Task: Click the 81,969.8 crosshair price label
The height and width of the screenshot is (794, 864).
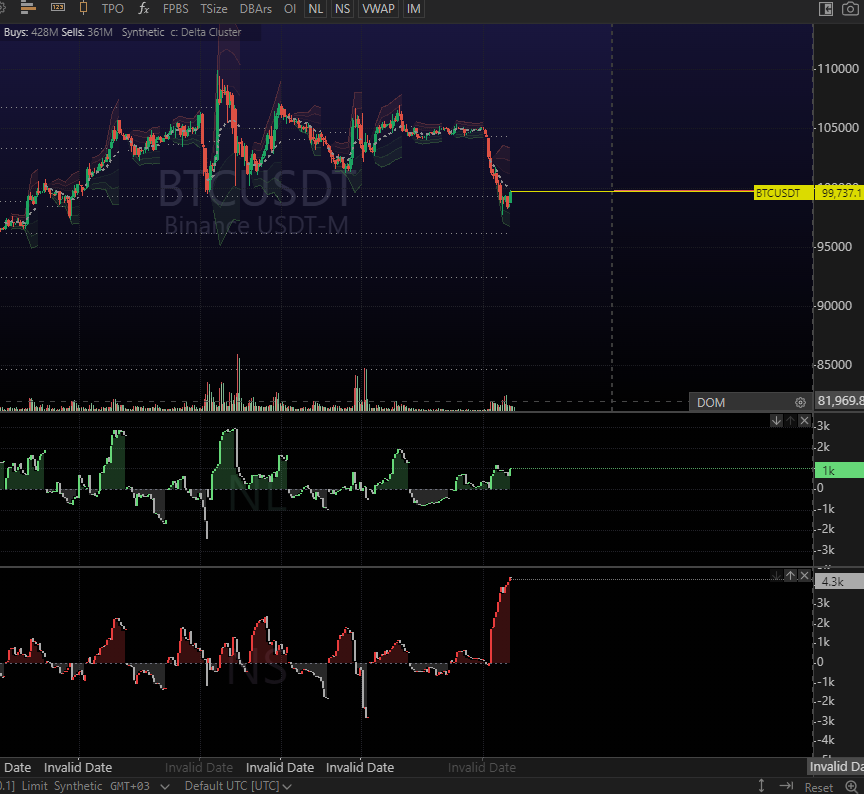Action: [839, 401]
